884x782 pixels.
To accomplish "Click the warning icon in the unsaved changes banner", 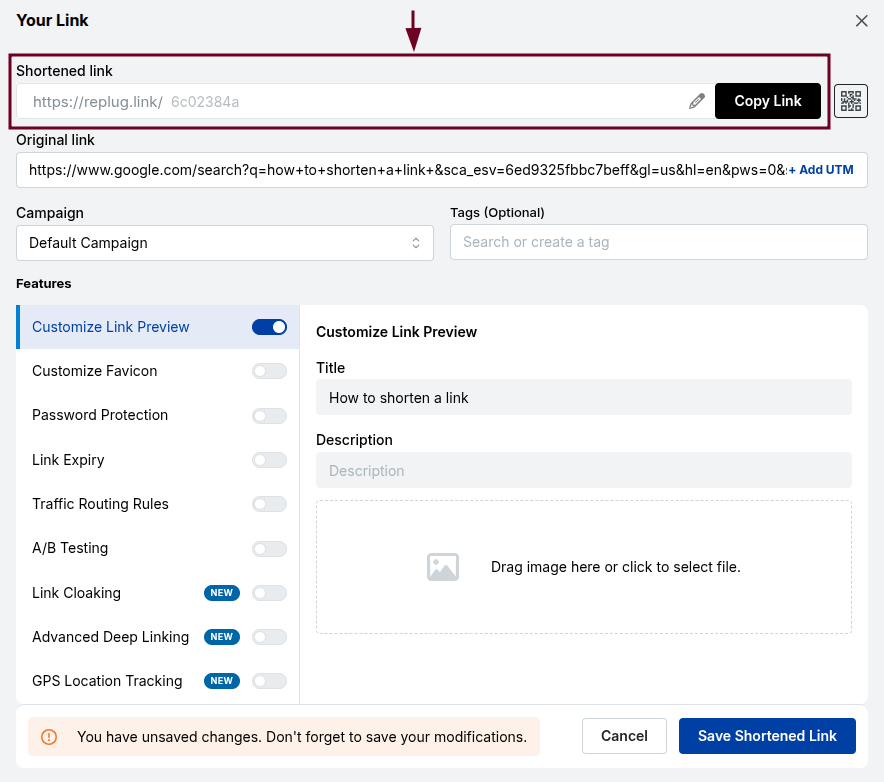I will coord(49,736).
